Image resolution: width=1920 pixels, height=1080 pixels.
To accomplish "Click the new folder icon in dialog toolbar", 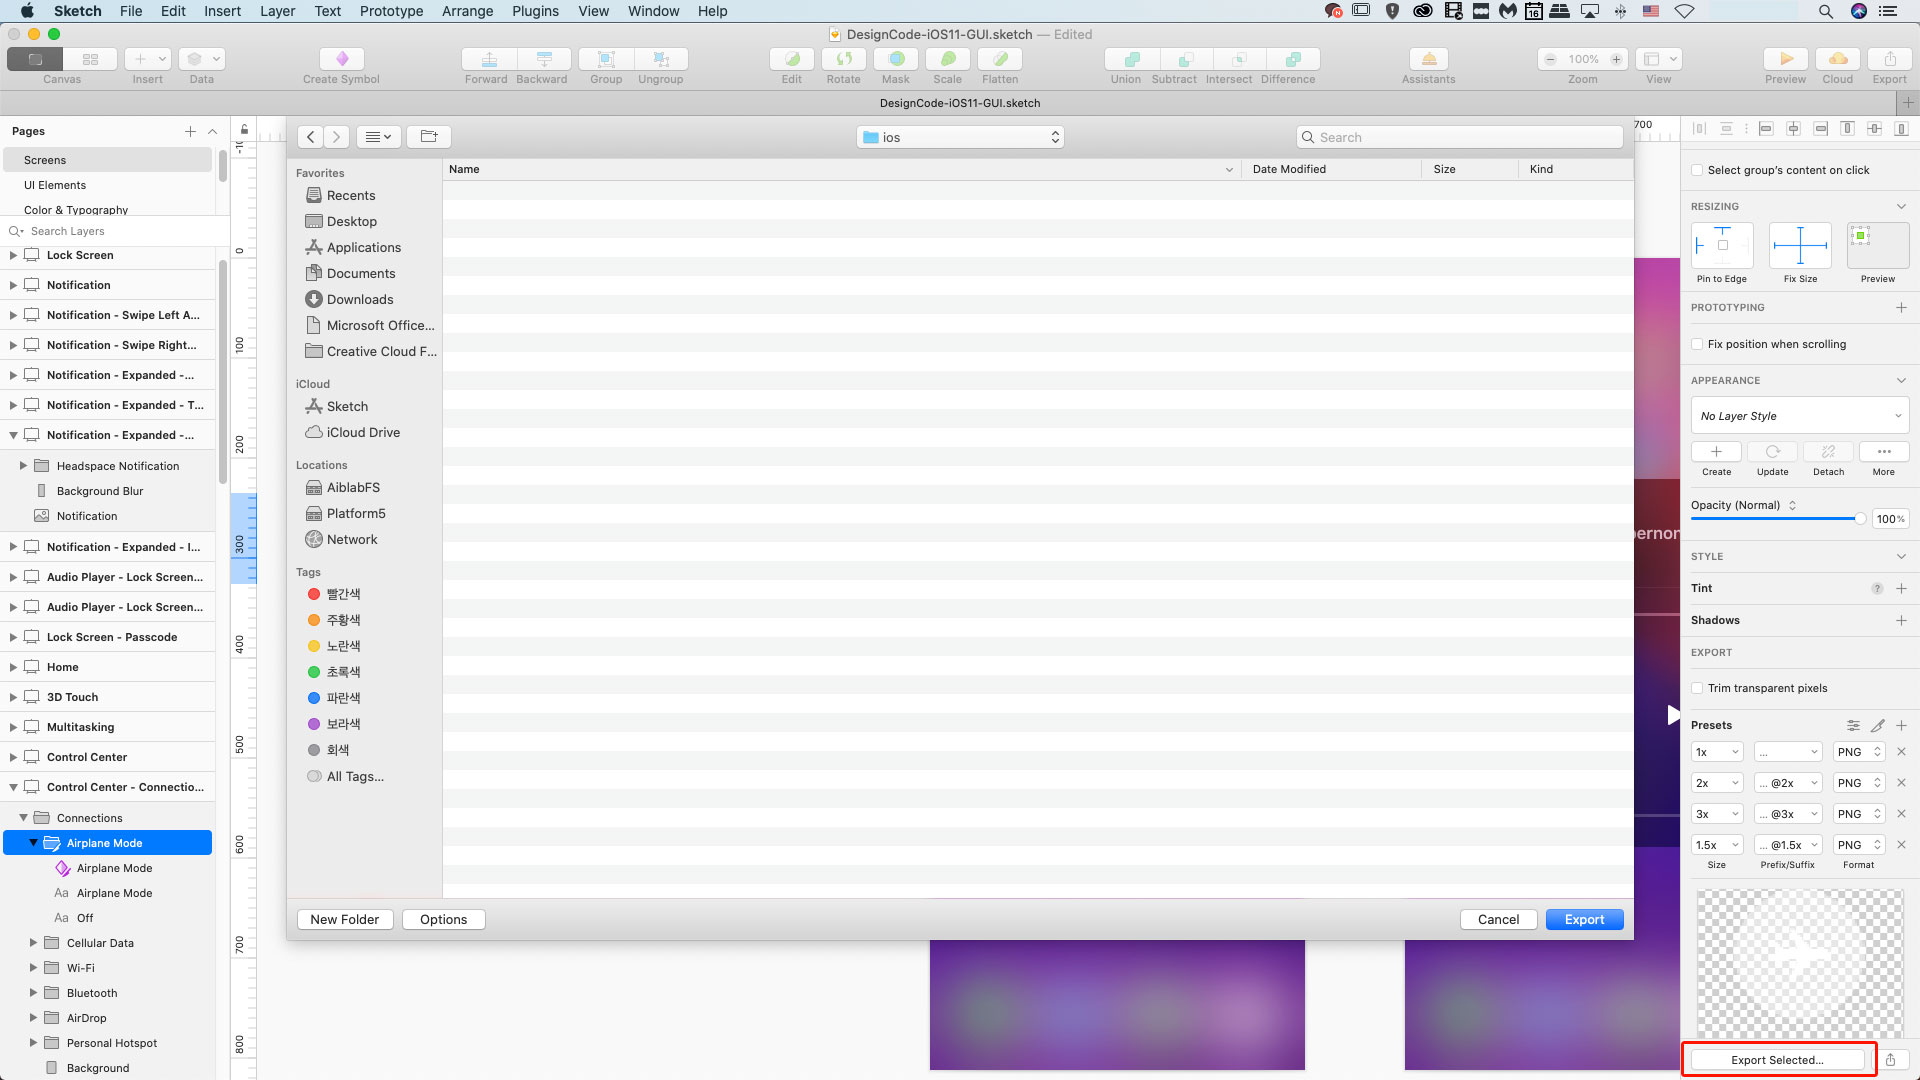I will [x=428, y=137].
